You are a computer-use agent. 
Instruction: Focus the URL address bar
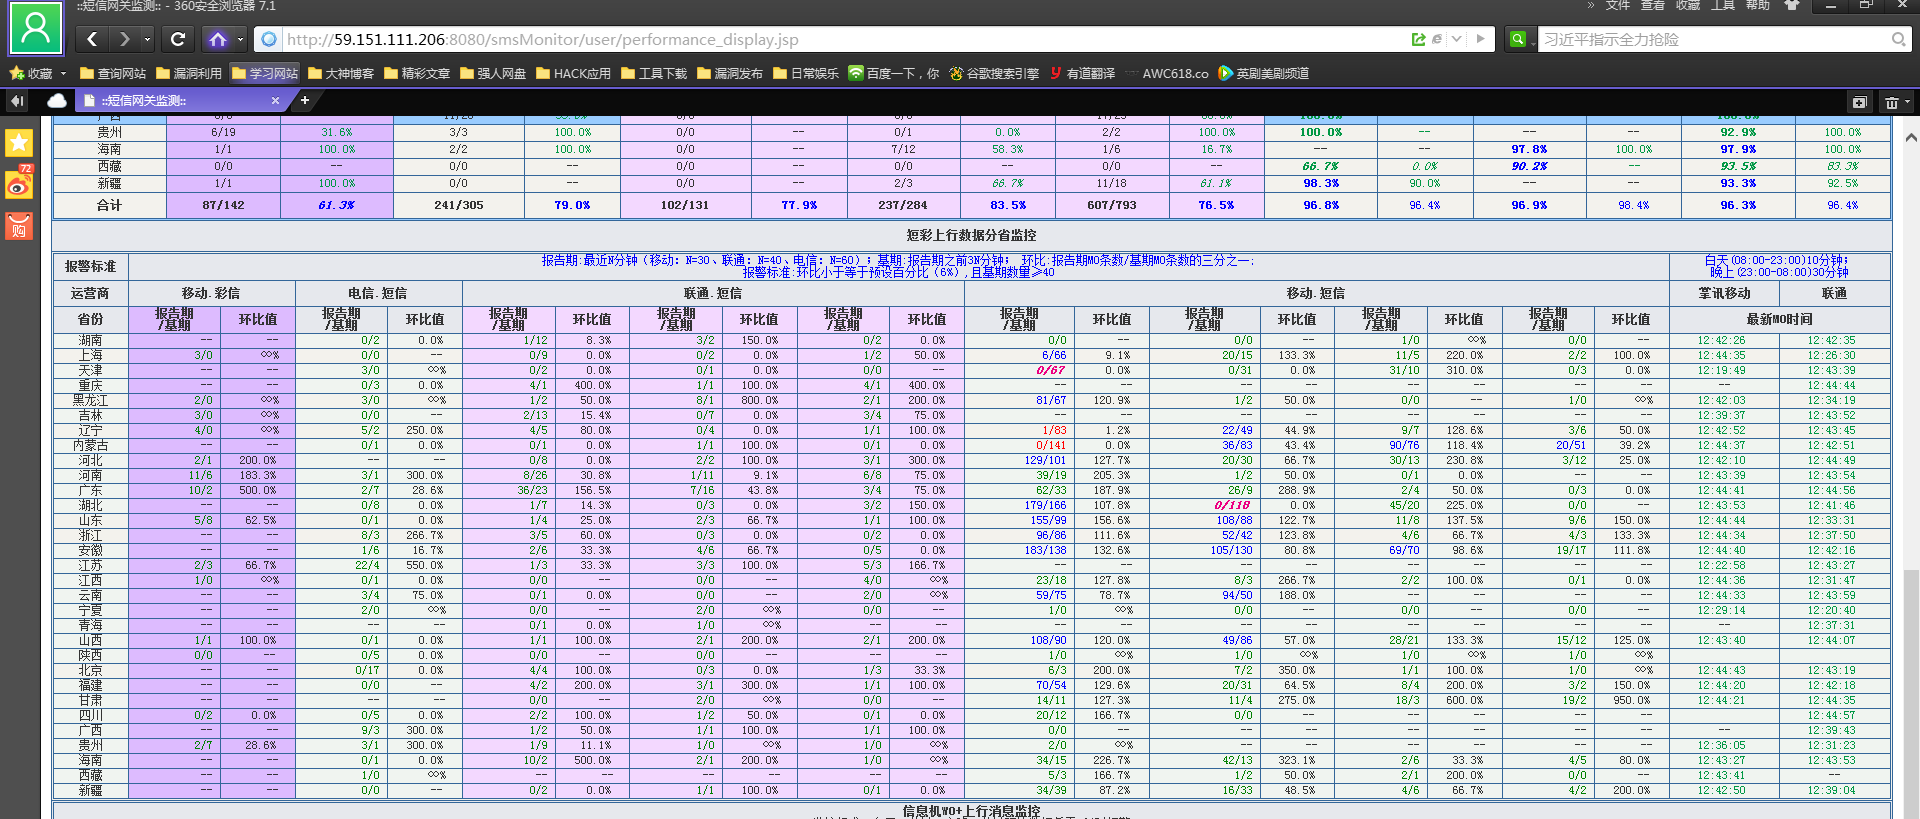pyautogui.click(x=840, y=39)
